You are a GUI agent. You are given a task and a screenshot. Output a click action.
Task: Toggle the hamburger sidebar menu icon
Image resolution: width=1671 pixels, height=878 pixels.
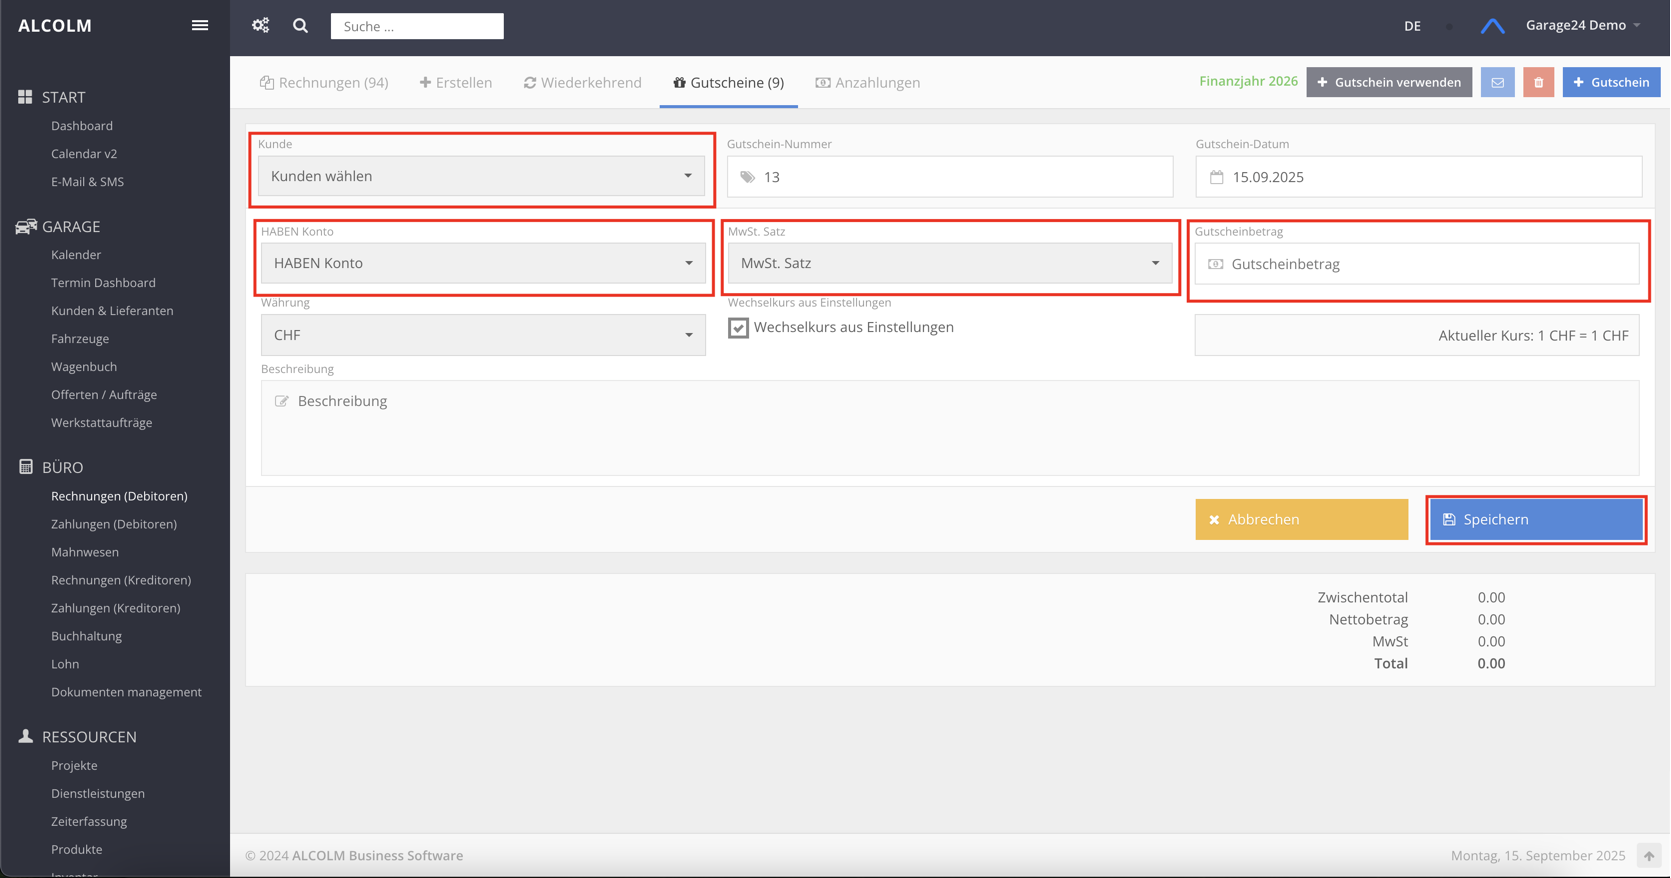tap(200, 26)
